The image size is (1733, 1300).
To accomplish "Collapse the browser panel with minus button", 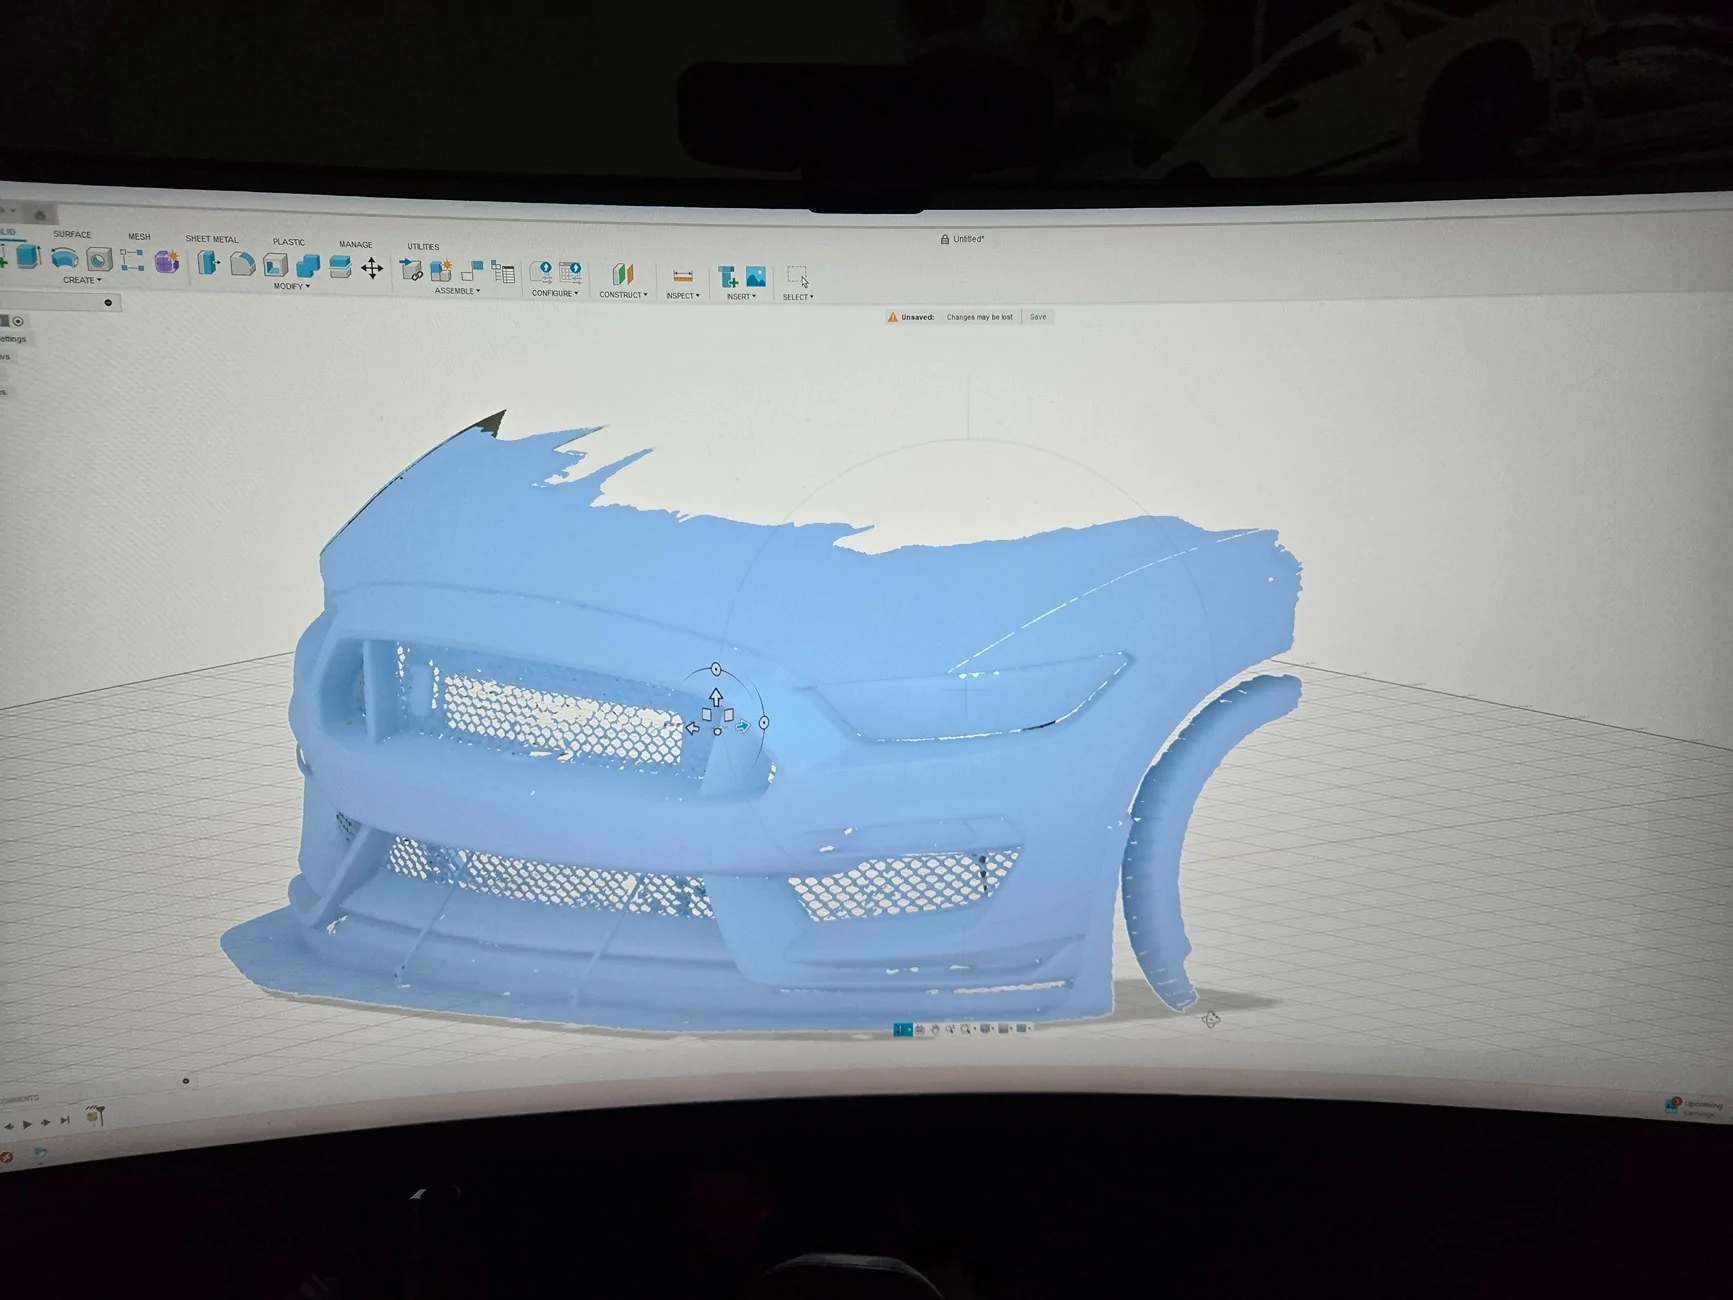I will (108, 303).
